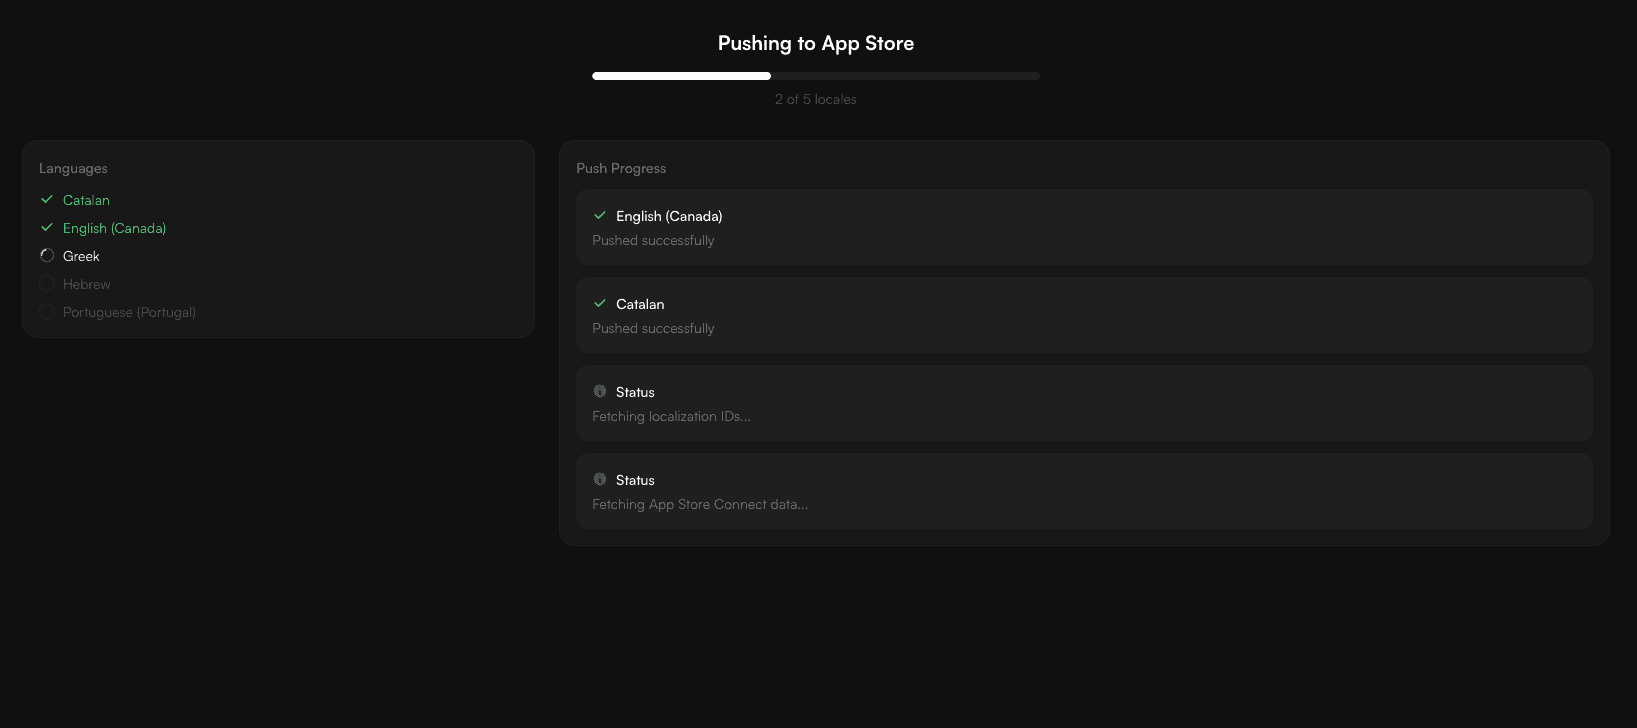Collapse the English (Canada) progress card
Screen dimensions: 1637x728
[x=1084, y=227]
